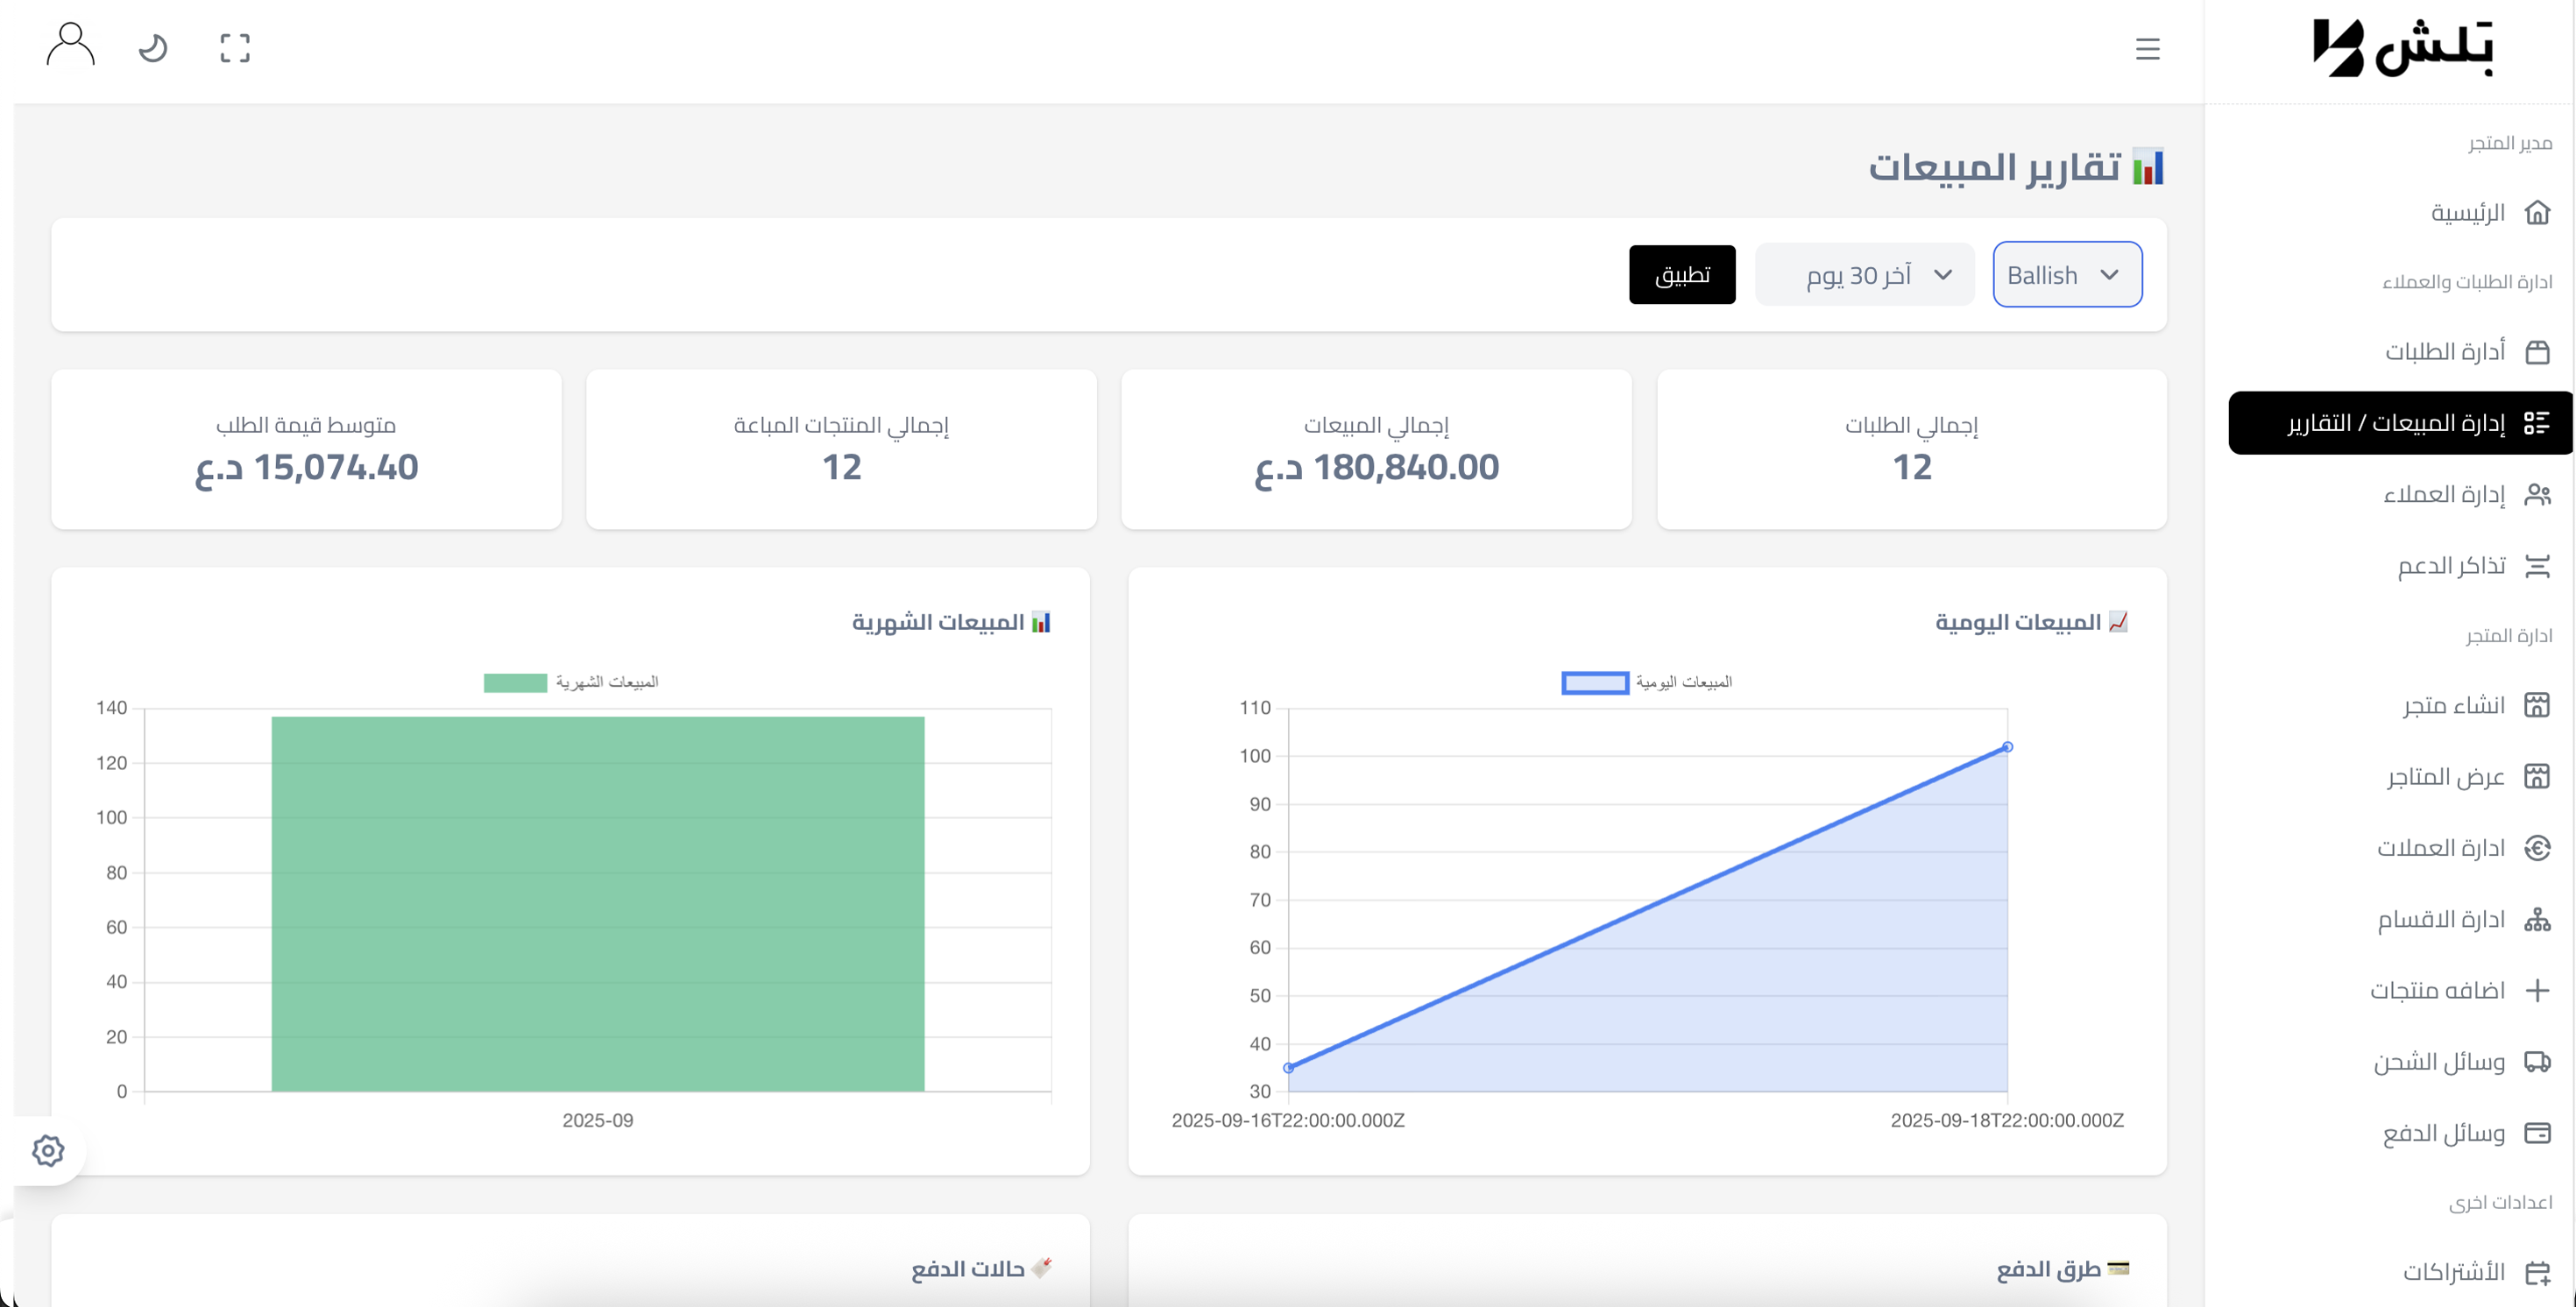
Task: Click the home icon beside الرئيسية
Action: (x=2537, y=213)
